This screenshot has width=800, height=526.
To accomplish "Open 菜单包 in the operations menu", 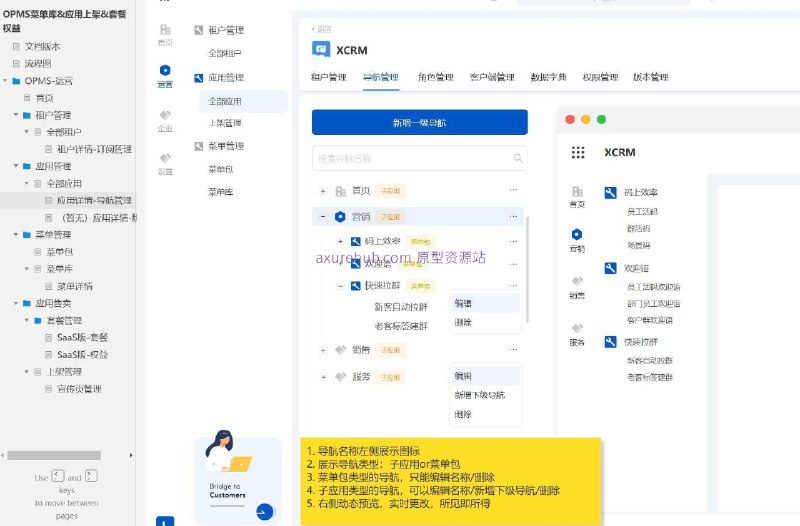I will click(x=221, y=169).
